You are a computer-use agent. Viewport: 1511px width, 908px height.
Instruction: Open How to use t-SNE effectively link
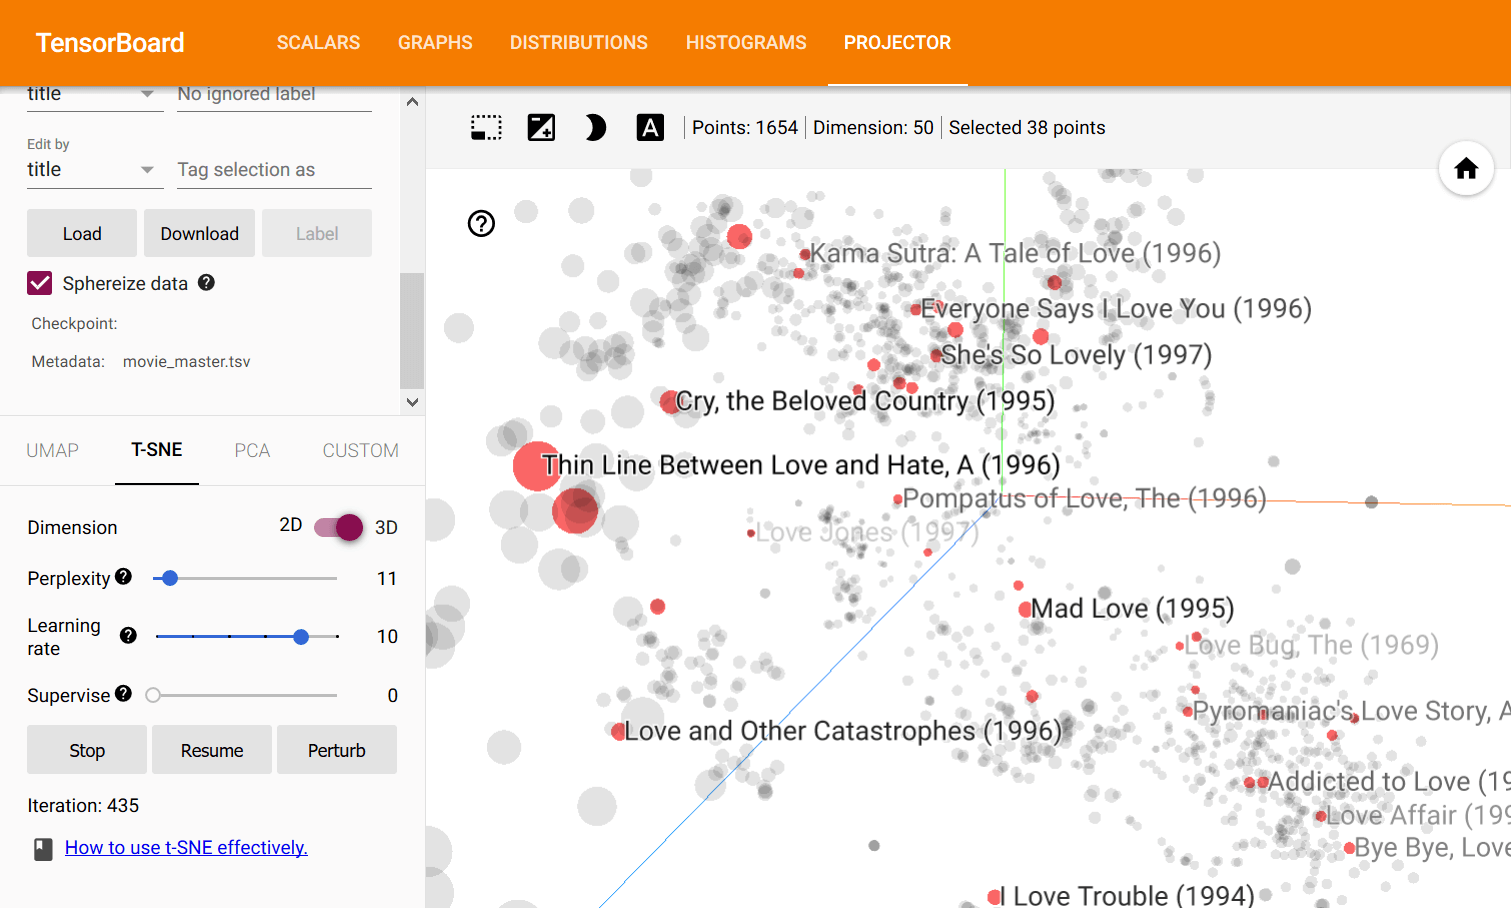tap(186, 848)
